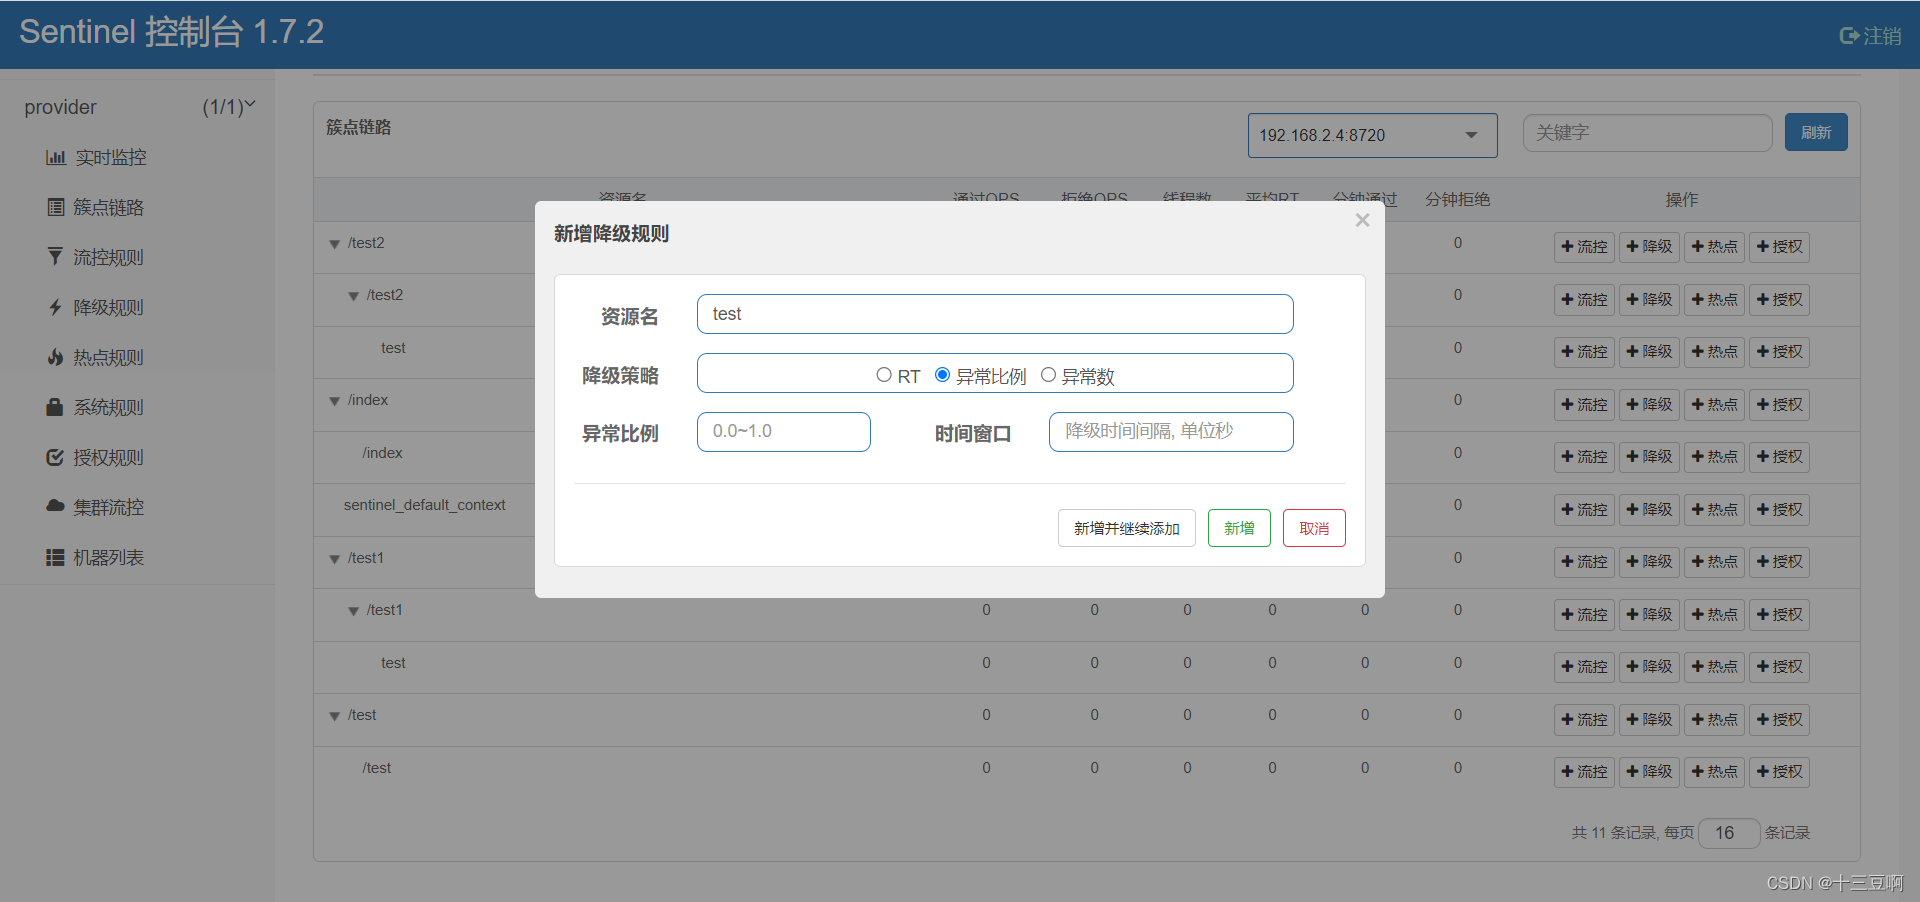Click the page size field showing 16

coord(1729,833)
